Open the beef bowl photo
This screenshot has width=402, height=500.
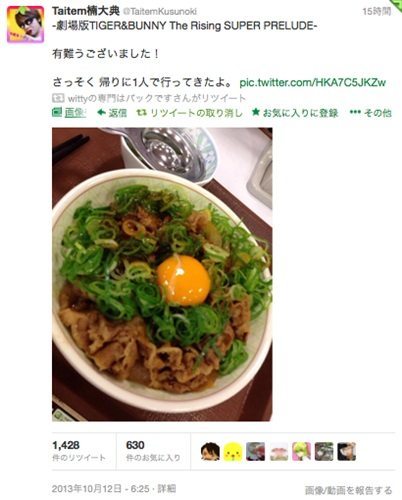tap(162, 274)
